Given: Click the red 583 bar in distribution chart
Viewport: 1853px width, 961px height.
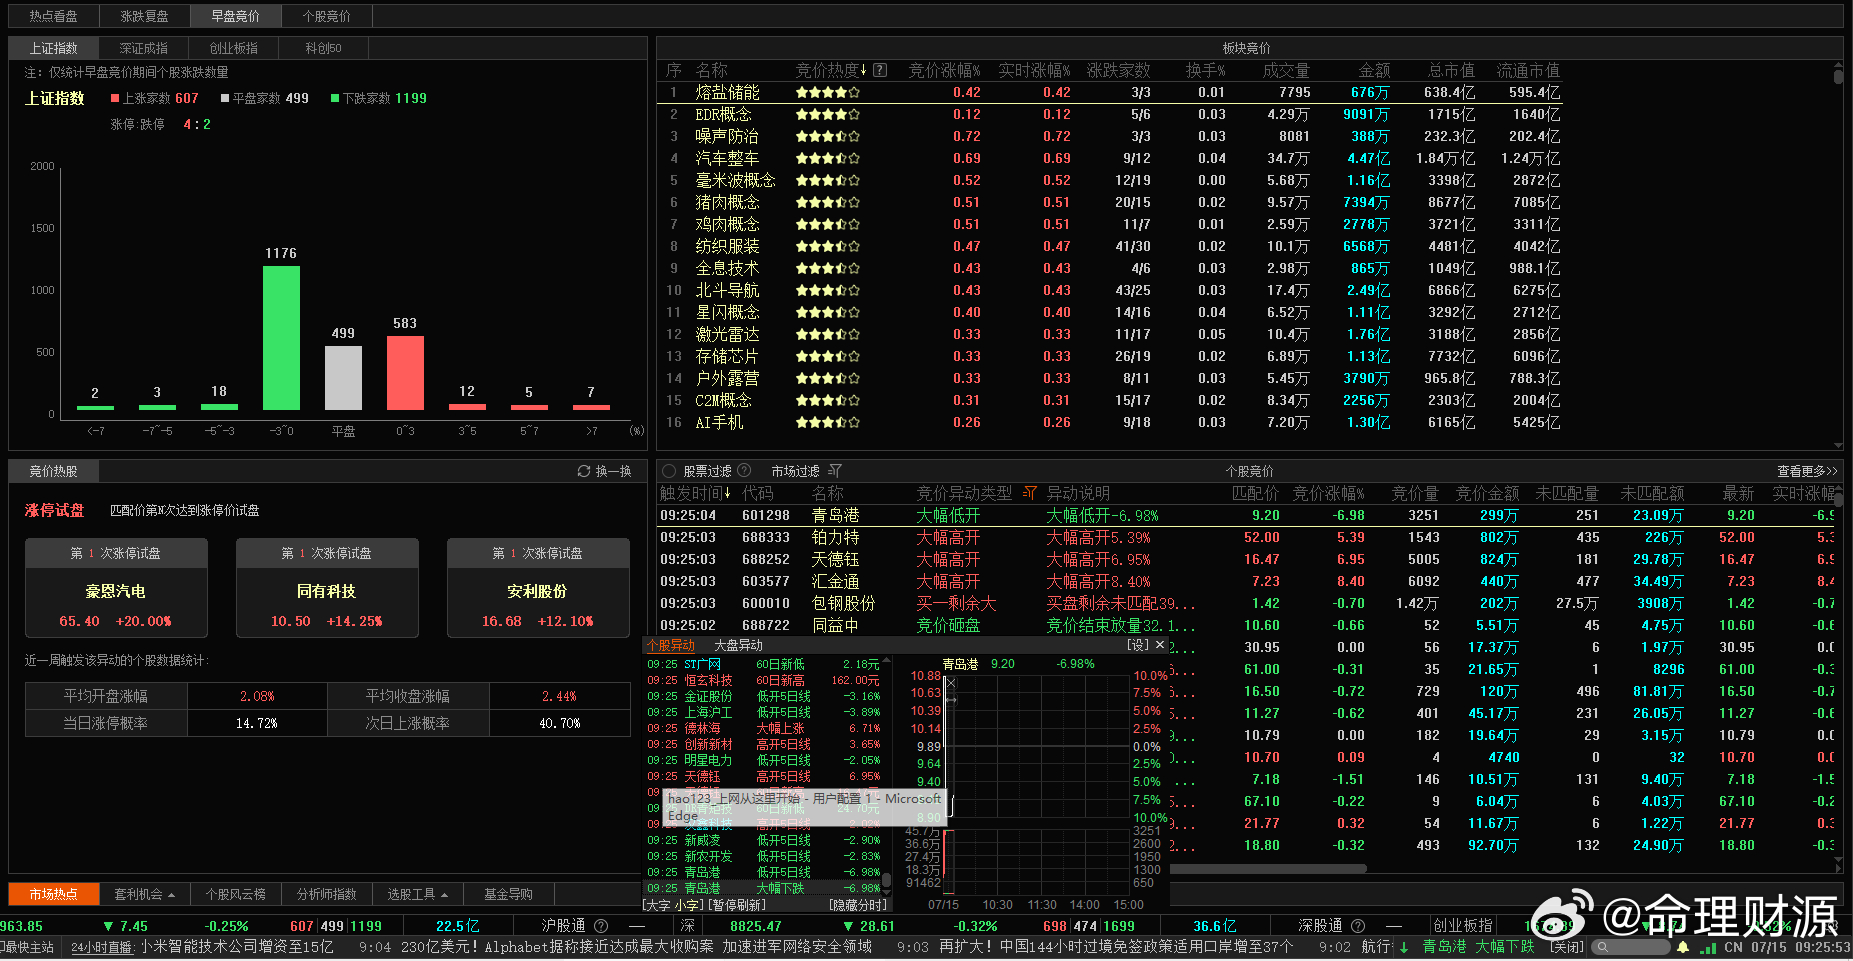Looking at the screenshot, I should 405,373.
